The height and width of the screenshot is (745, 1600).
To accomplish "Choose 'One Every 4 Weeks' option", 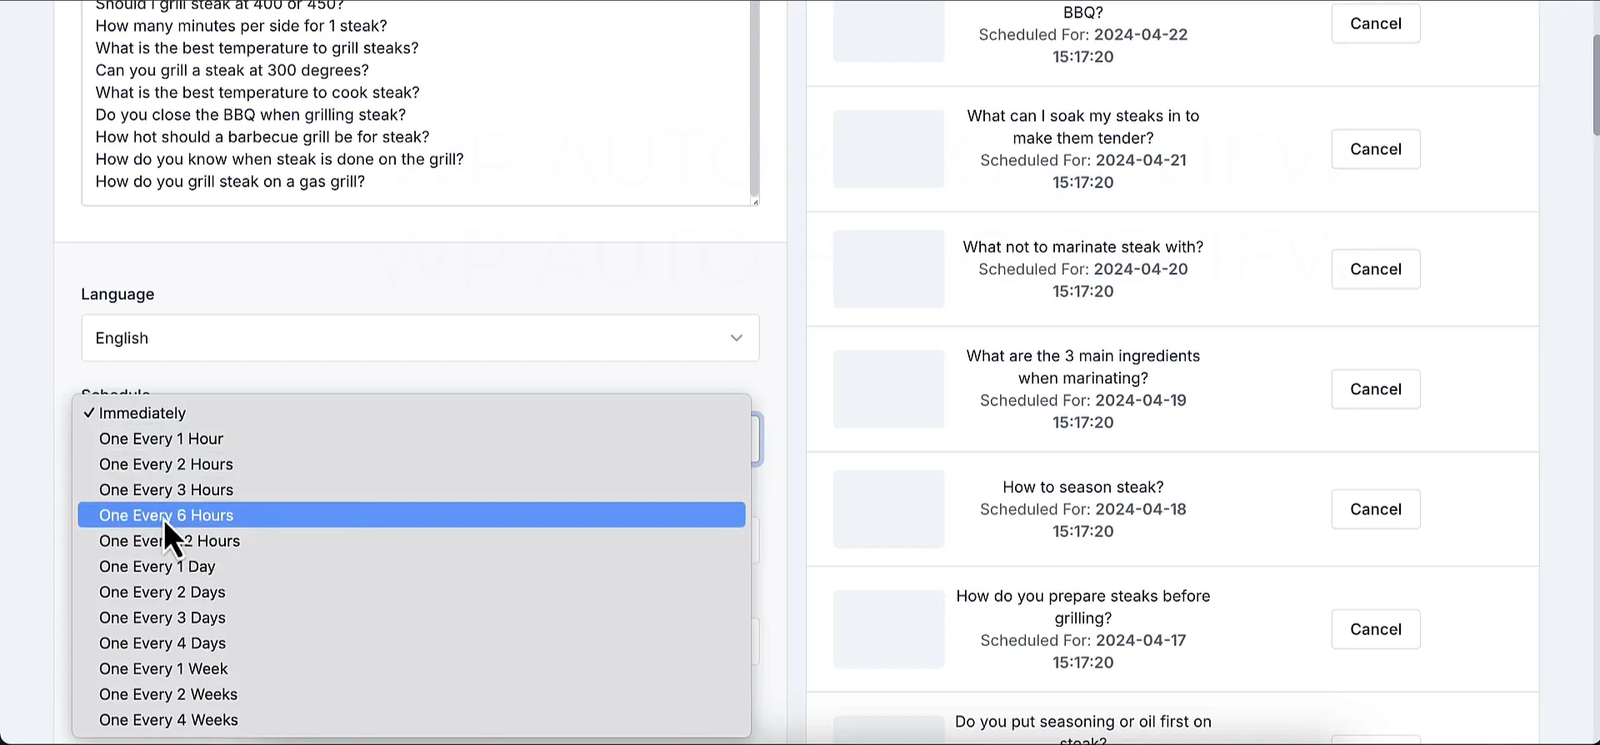I will pos(411,720).
